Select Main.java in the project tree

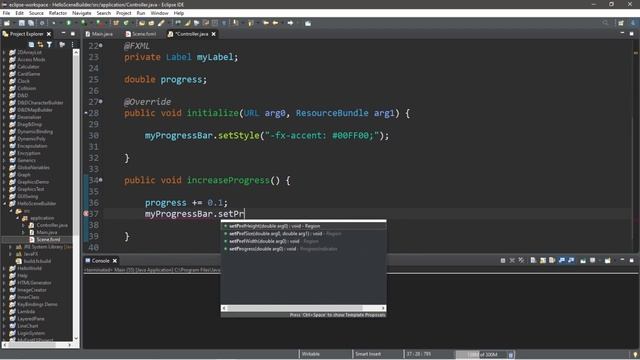click(x=47, y=232)
